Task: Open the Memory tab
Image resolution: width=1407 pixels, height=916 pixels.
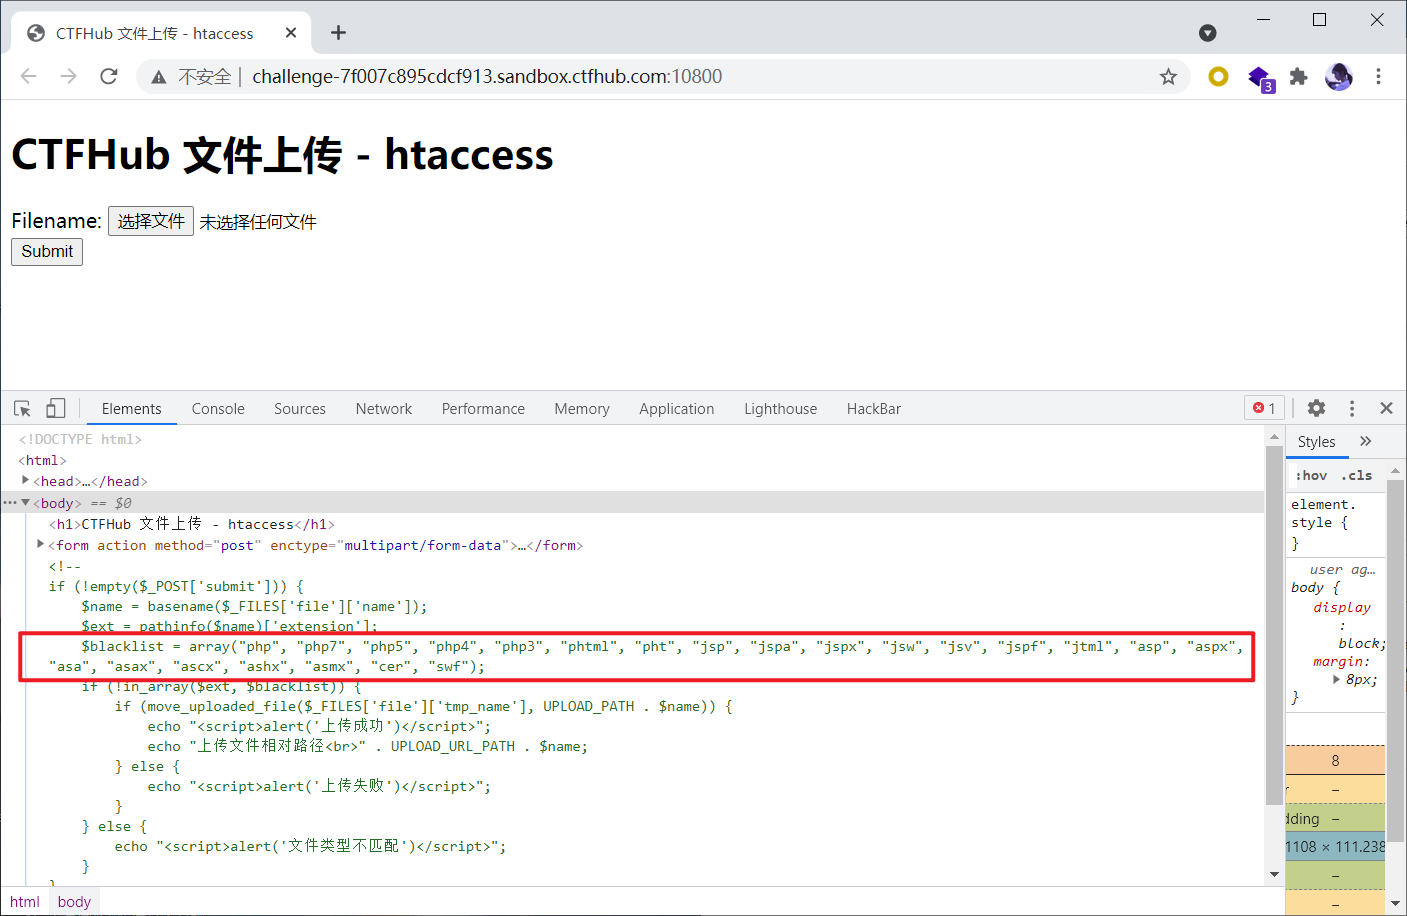Action: click(x=582, y=409)
